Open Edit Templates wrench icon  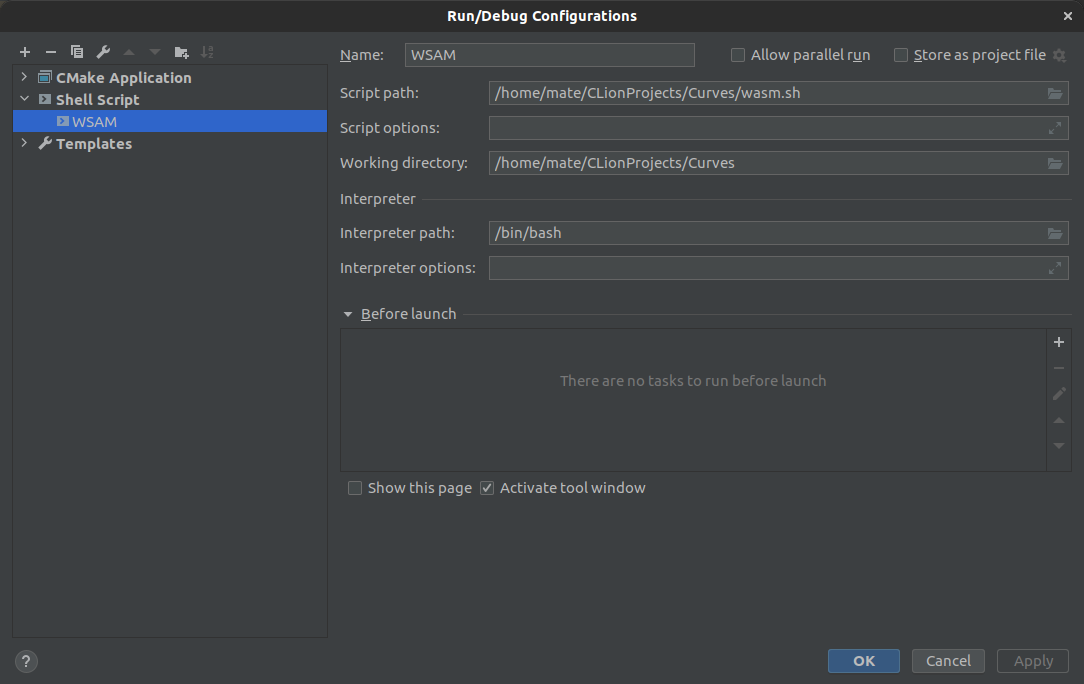[103, 52]
